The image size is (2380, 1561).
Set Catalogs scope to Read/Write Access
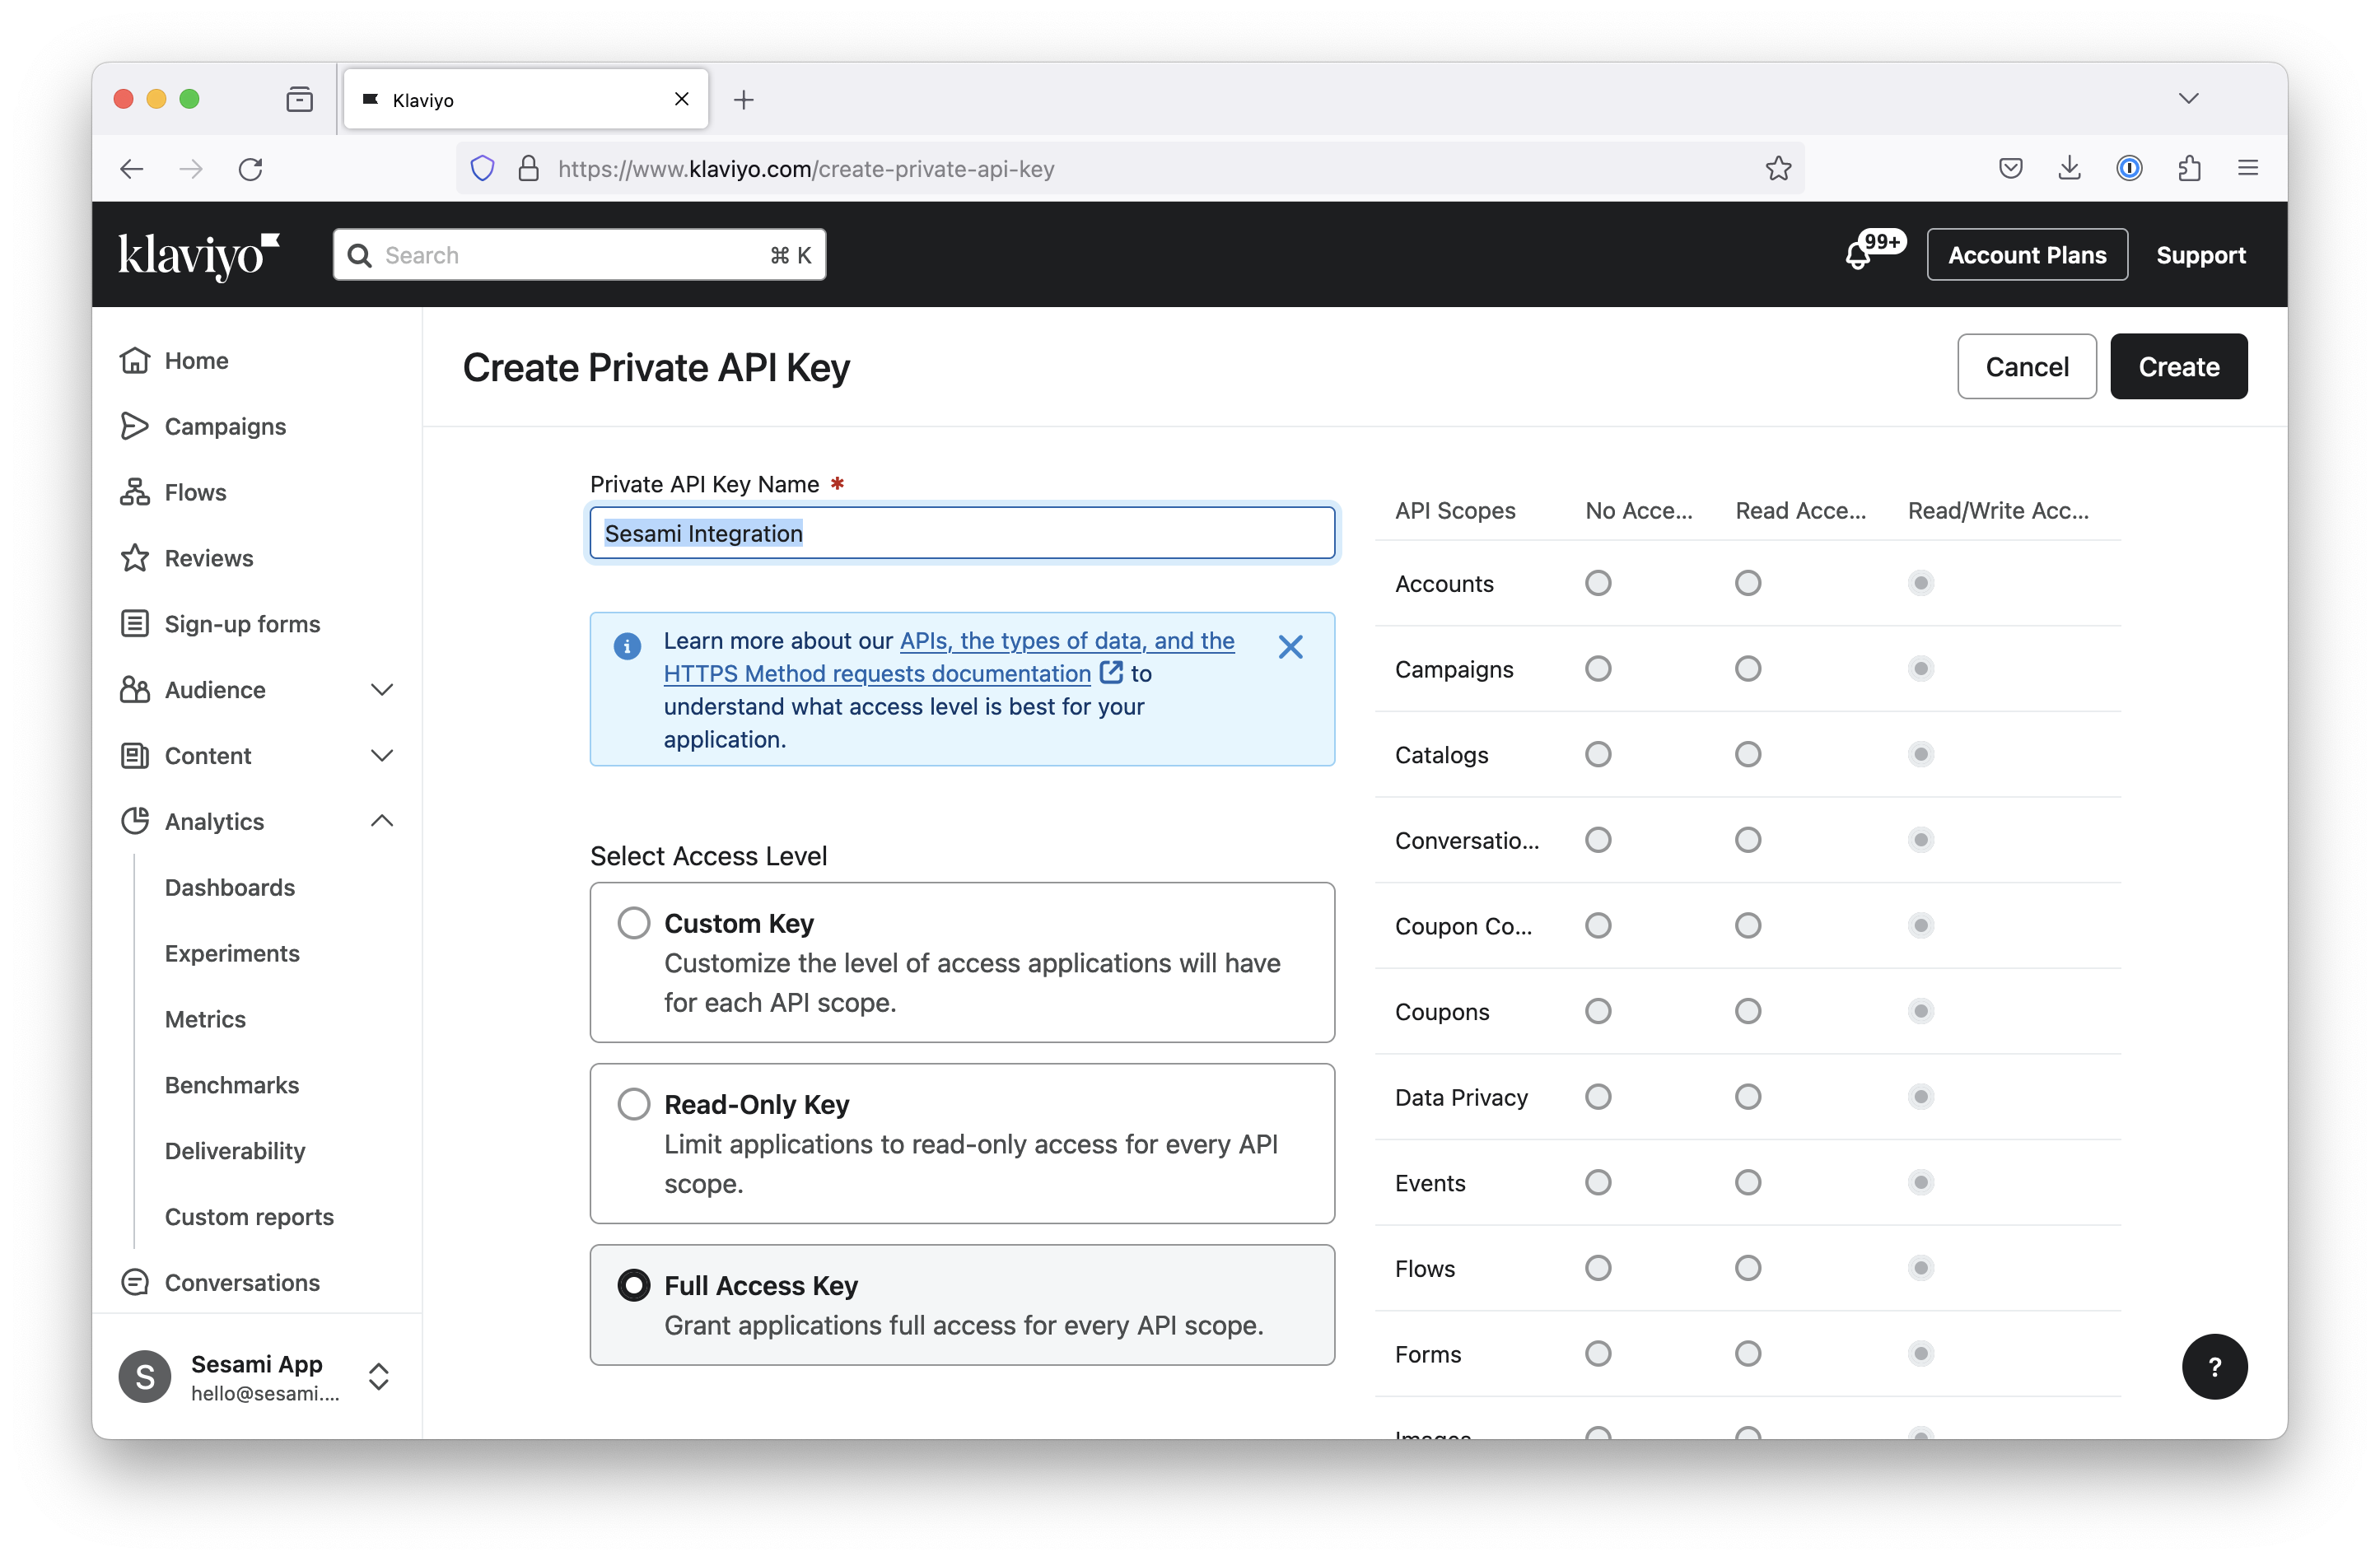tap(1920, 754)
